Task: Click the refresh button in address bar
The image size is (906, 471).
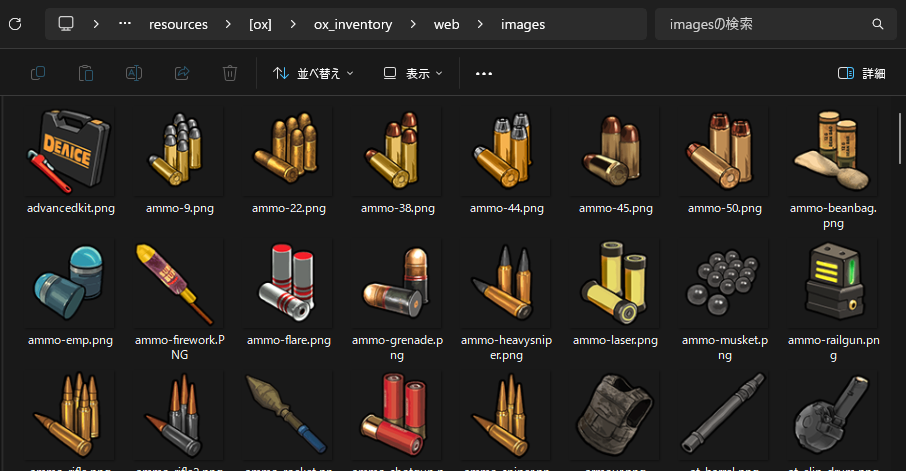Action: (x=15, y=24)
